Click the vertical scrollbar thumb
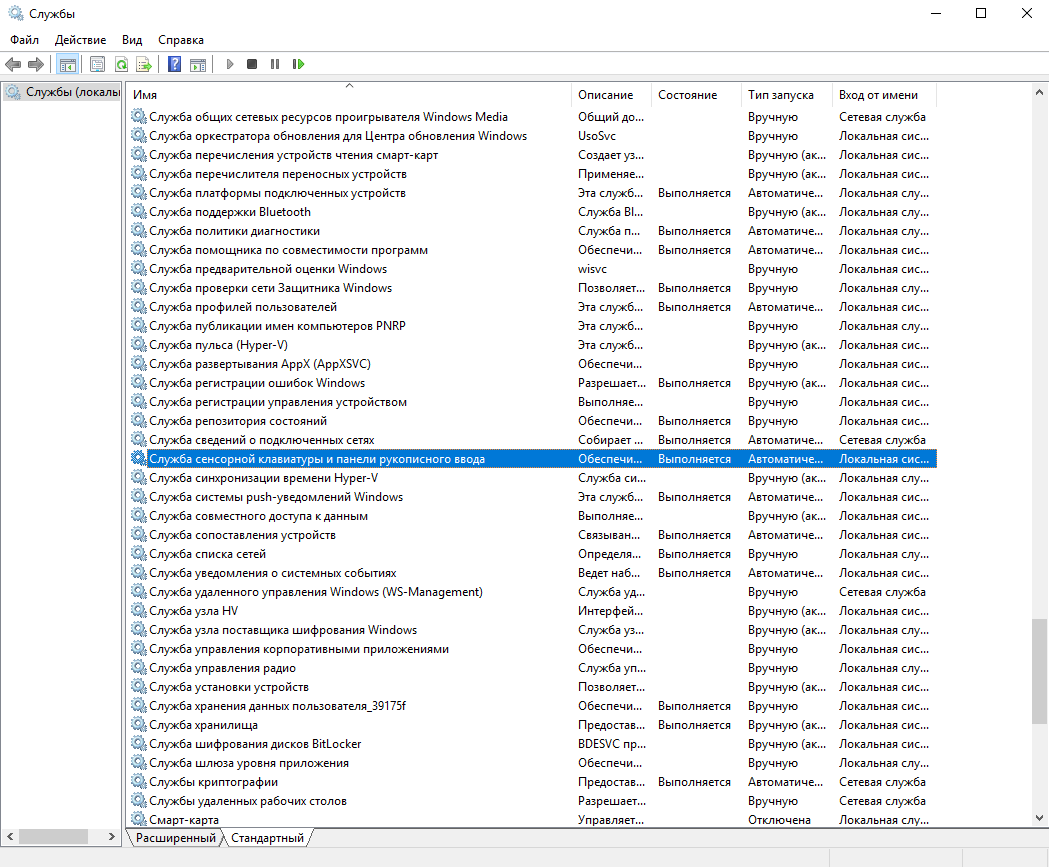 pyautogui.click(x=1039, y=671)
